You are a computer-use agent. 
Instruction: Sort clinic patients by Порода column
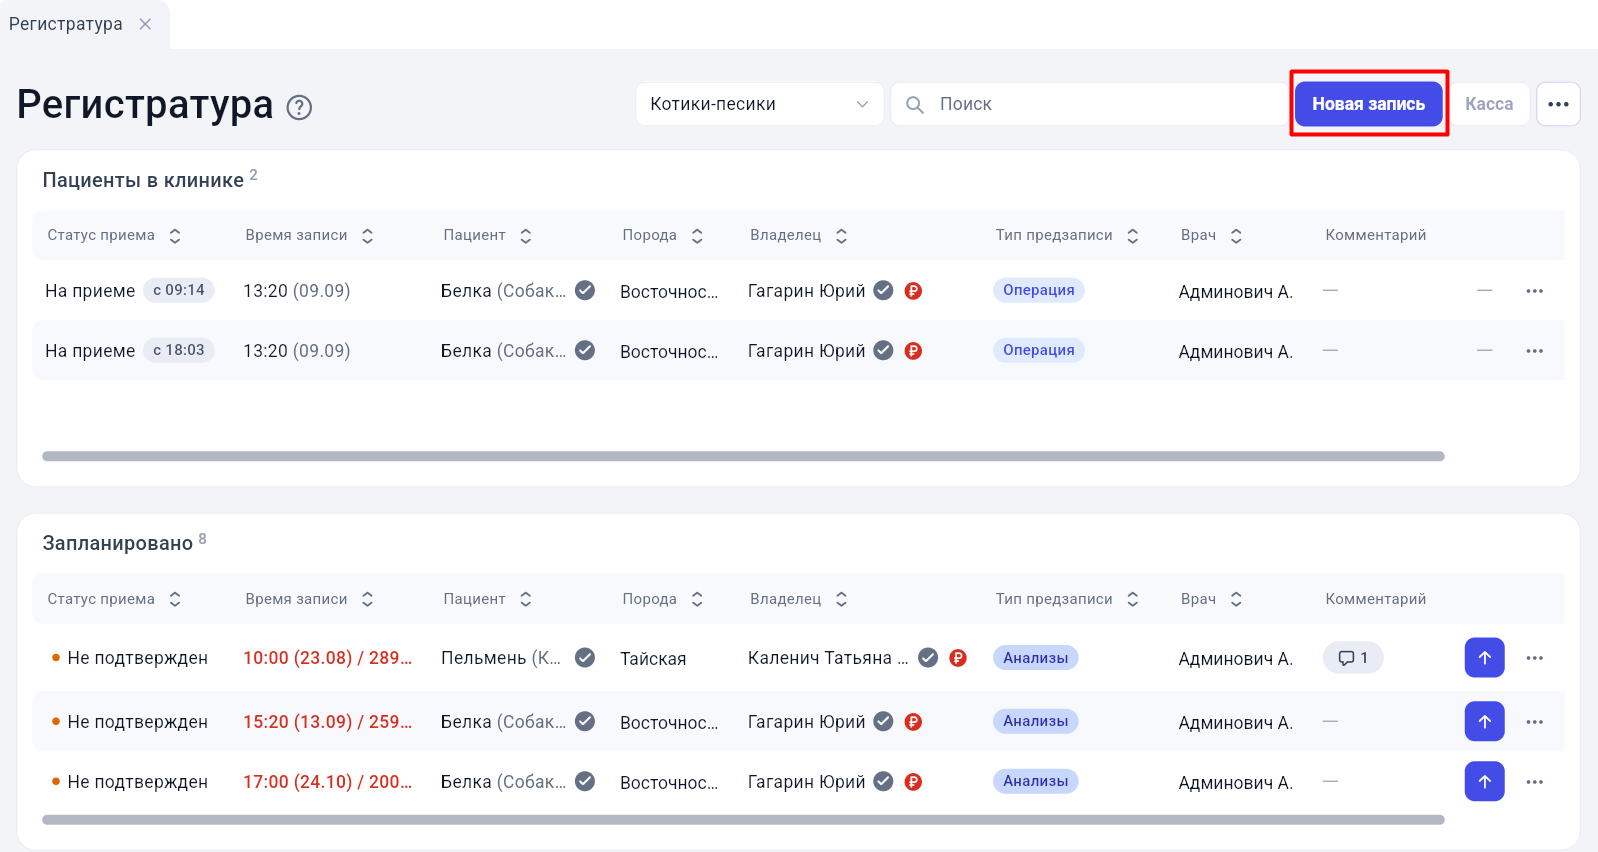pos(697,236)
